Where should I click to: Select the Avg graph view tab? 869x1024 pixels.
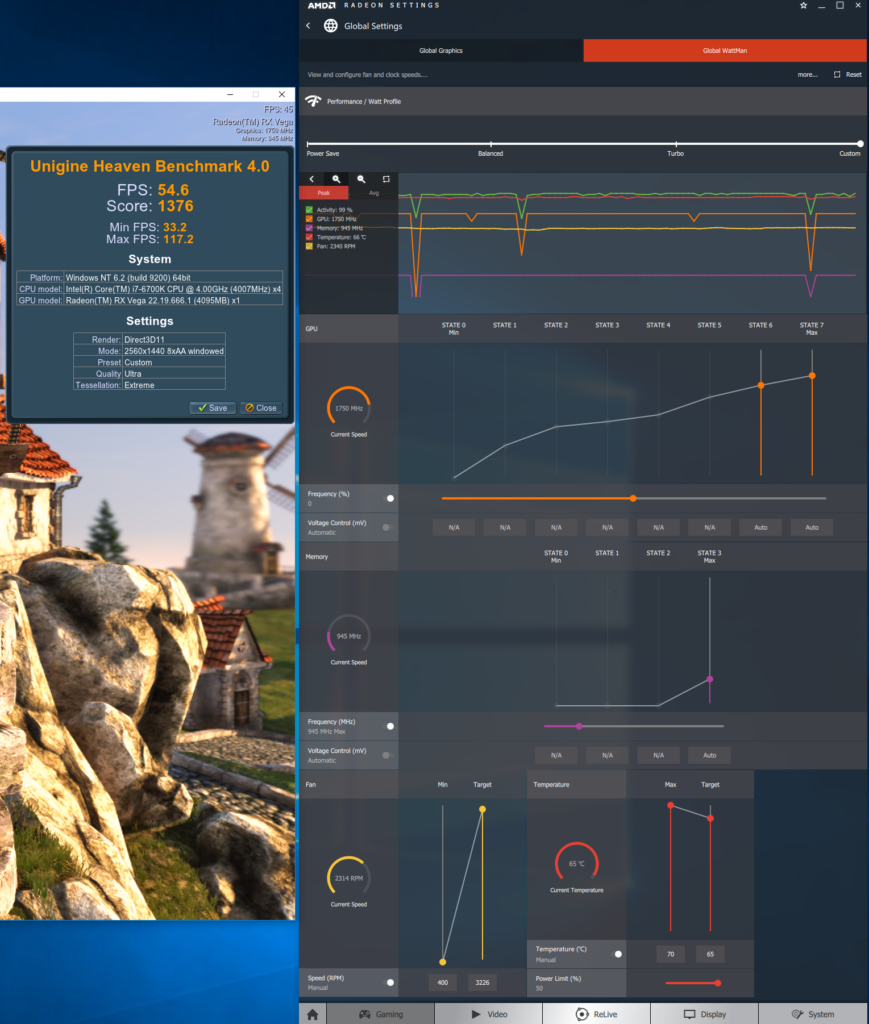click(373, 193)
